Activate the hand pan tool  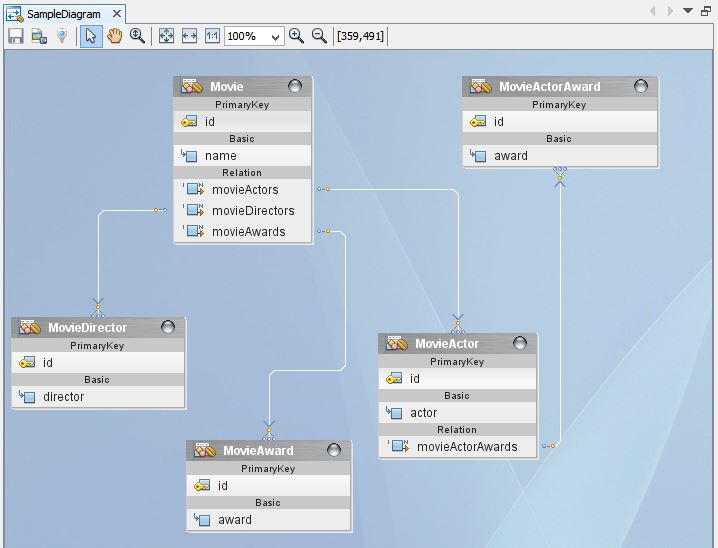[114, 36]
